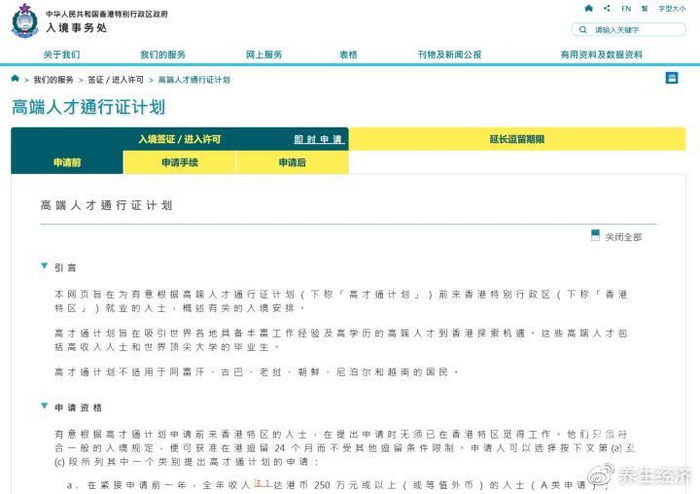Click the print page icon
The width and height of the screenshot is (700, 494).
671,78
